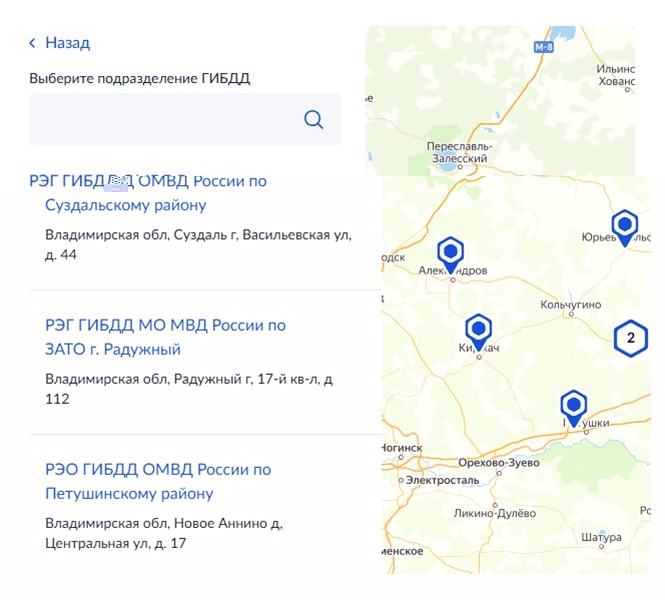This screenshot has width=665, height=600.
Task: Open the cluster marker showing 2
Action: coord(631,338)
